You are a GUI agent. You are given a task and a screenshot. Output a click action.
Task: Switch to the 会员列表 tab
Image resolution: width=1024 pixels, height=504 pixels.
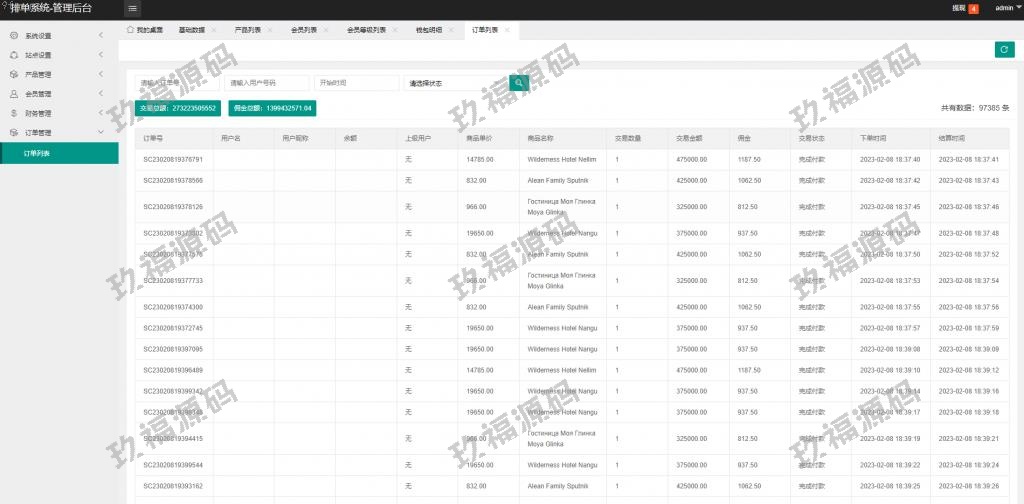click(x=303, y=30)
